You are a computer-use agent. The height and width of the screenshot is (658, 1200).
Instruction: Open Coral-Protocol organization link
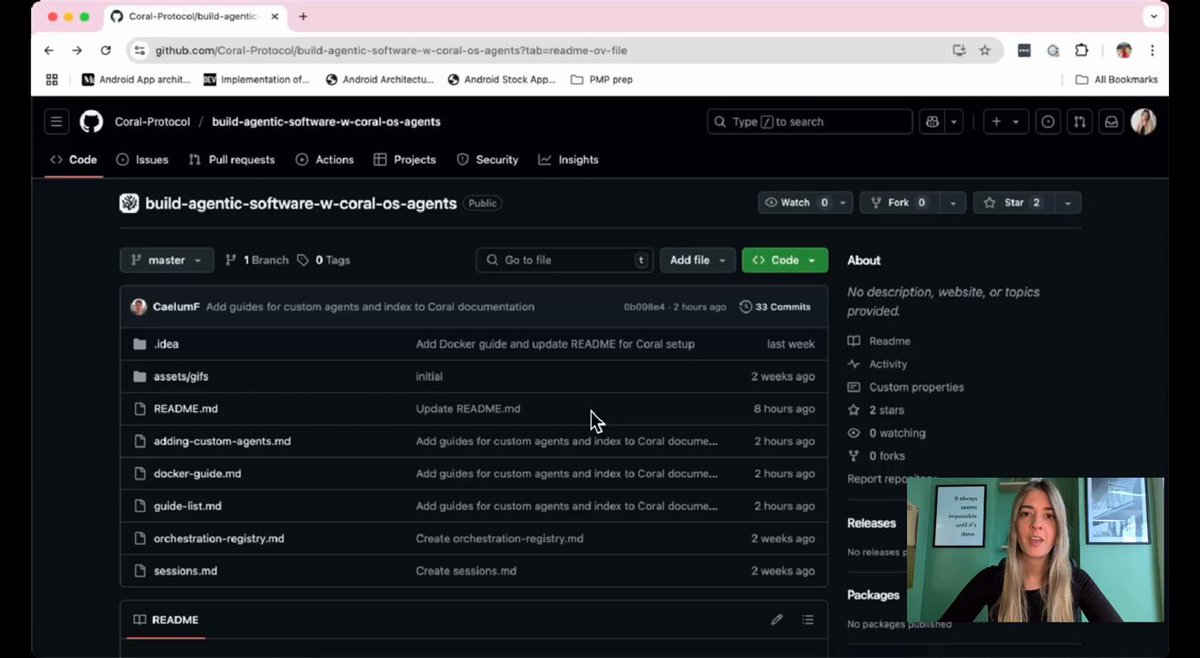pos(152,122)
